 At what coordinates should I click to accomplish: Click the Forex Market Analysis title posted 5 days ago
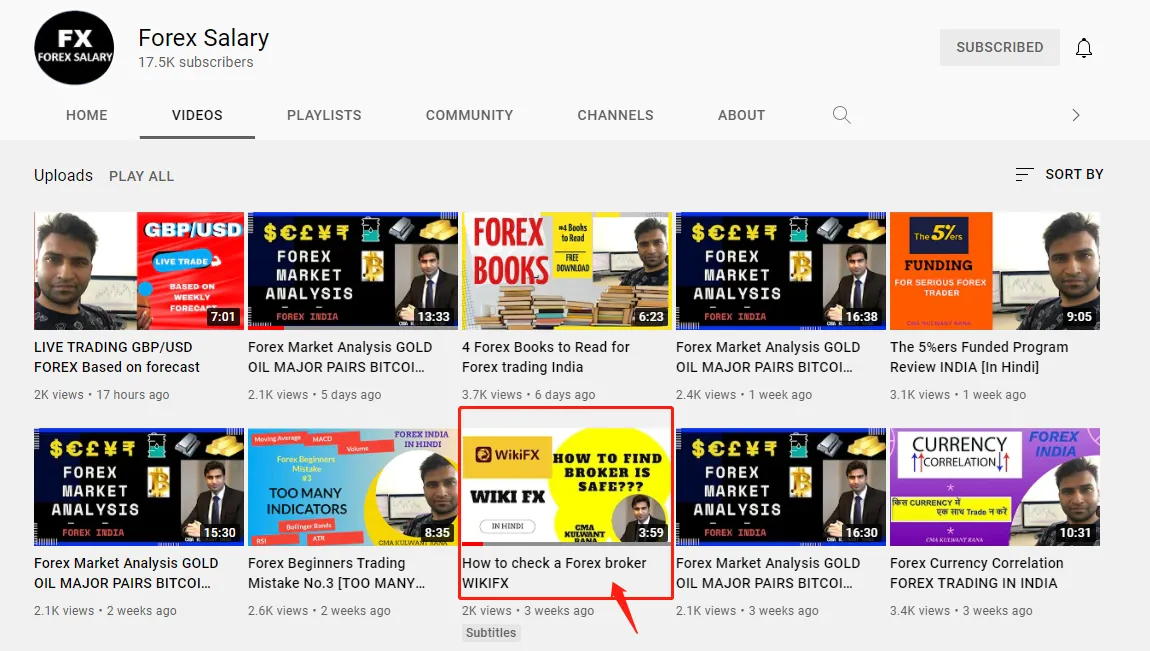click(x=340, y=357)
